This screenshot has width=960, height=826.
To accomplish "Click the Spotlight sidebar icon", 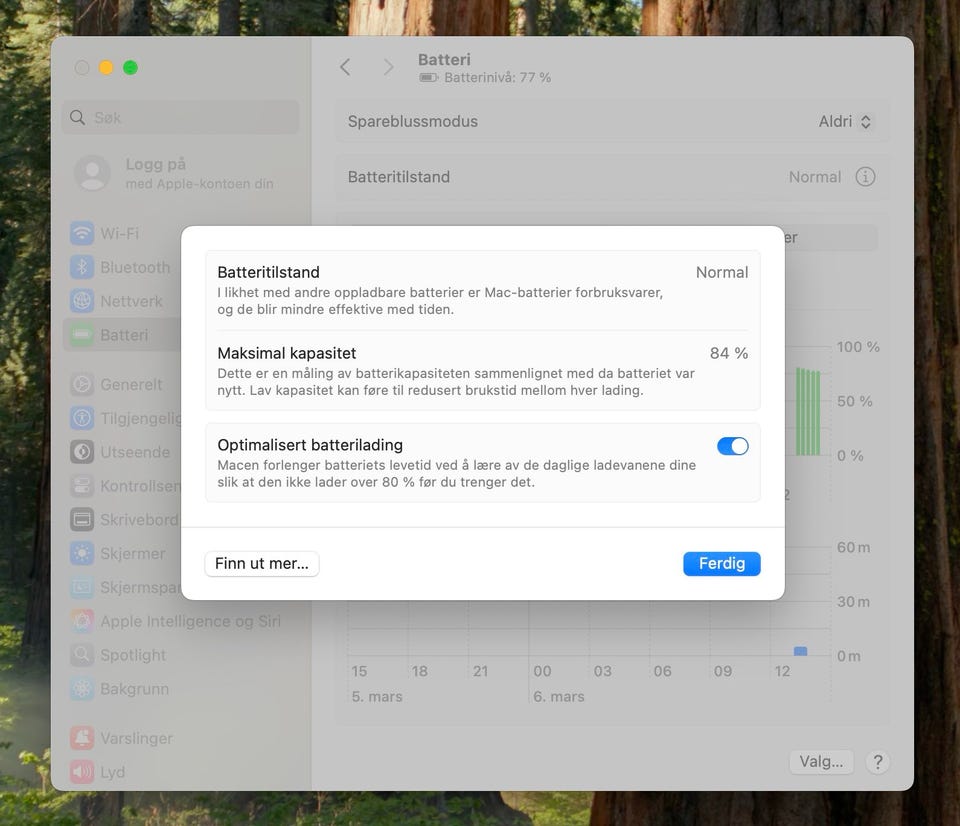I will coord(82,655).
